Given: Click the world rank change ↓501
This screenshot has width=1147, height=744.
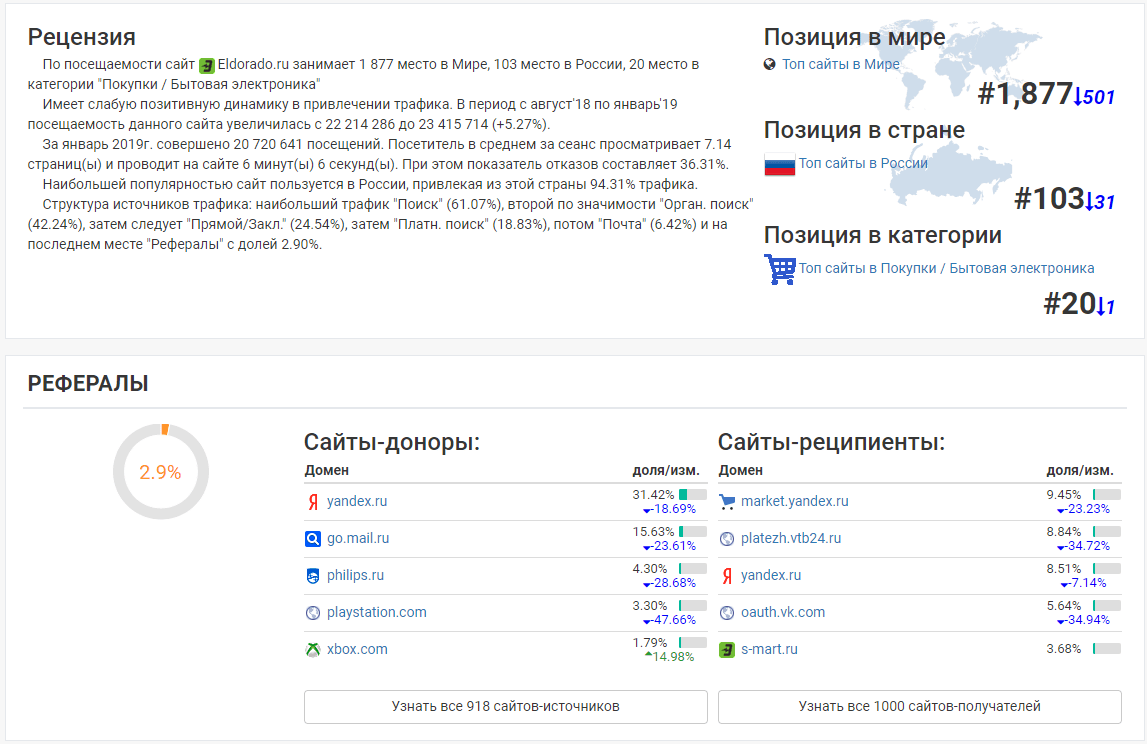Looking at the screenshot, I should point(1094,97).
